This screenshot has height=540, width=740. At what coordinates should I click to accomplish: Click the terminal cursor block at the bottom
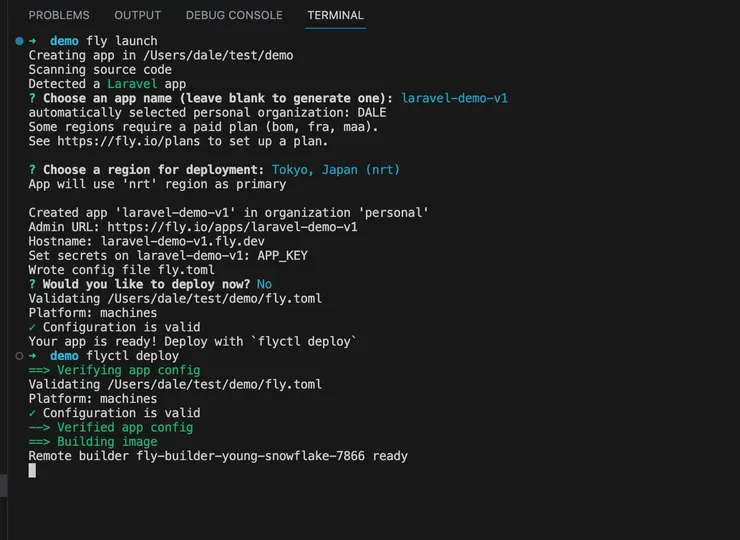(x=32, y=470)
